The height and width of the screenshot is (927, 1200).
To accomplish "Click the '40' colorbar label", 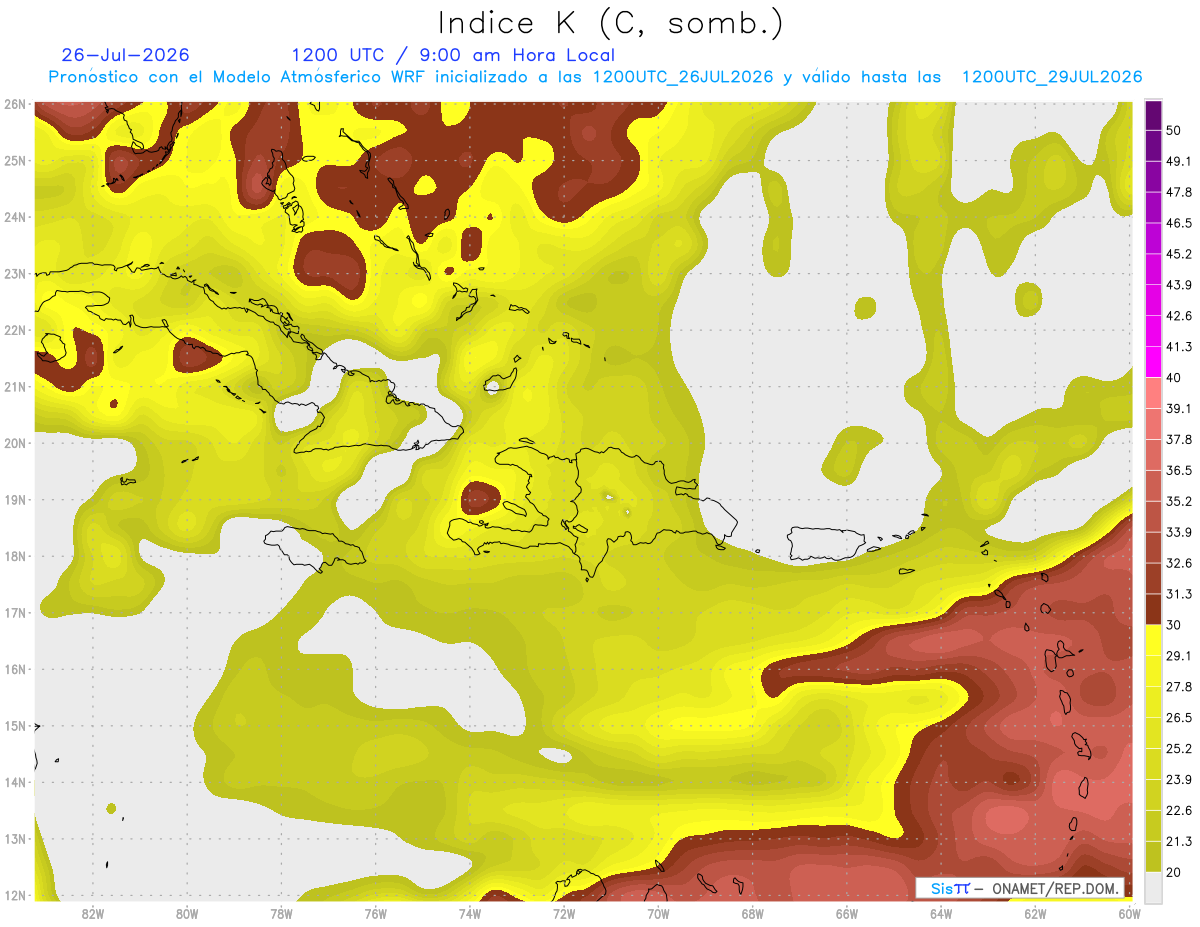I will tap(1175, 377).
